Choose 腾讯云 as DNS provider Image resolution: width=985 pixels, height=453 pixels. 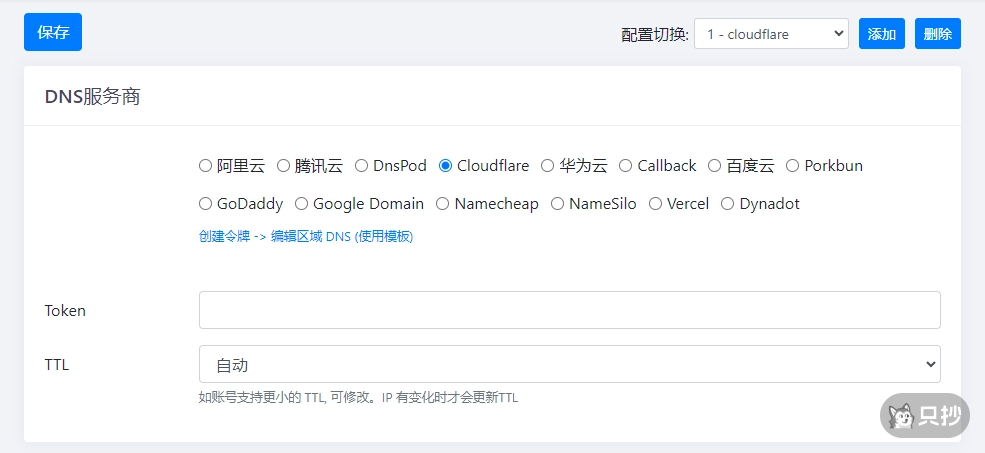(284, 166)
